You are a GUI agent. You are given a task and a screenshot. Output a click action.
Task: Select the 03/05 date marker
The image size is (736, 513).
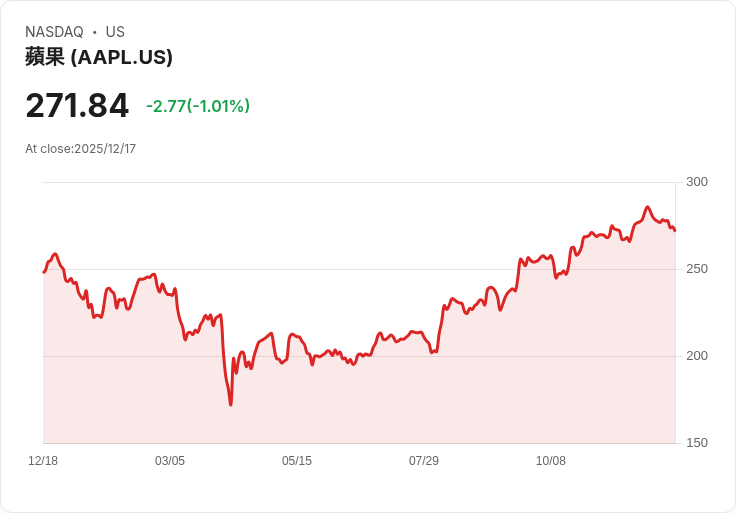[170, 461]
